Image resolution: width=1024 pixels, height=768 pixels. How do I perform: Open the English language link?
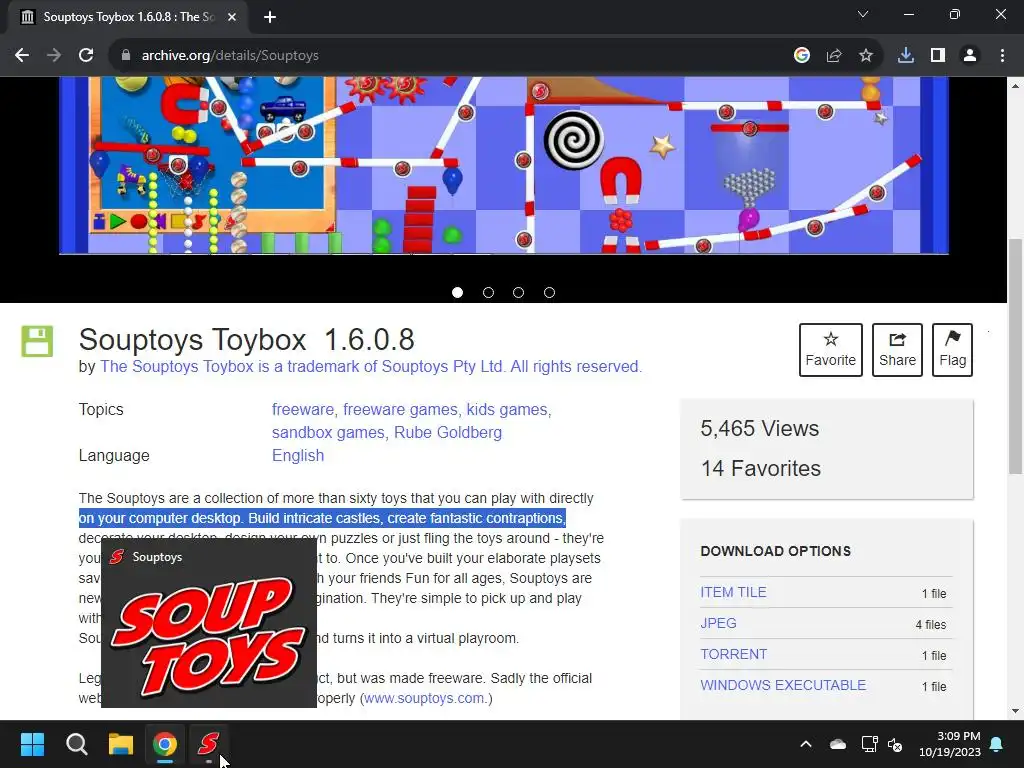click(x=298, y=455)
